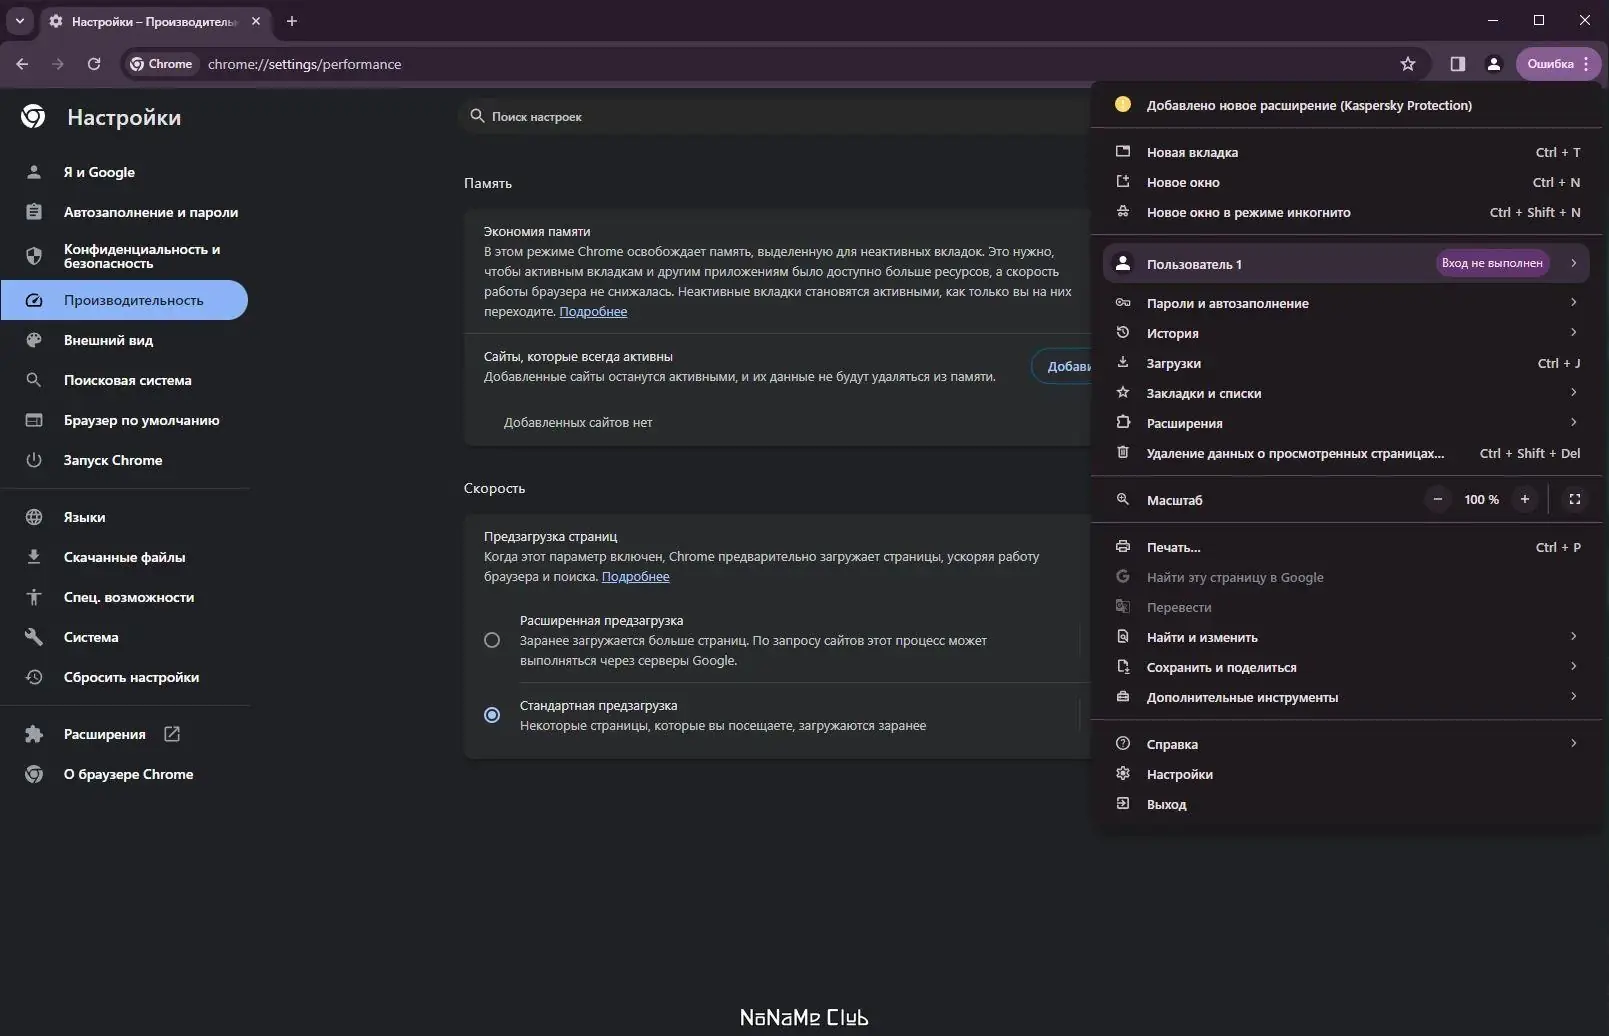Screen dimensions: 1609x1036
Task: Expand the История submenu
Action: click(x=1573, y=333)
